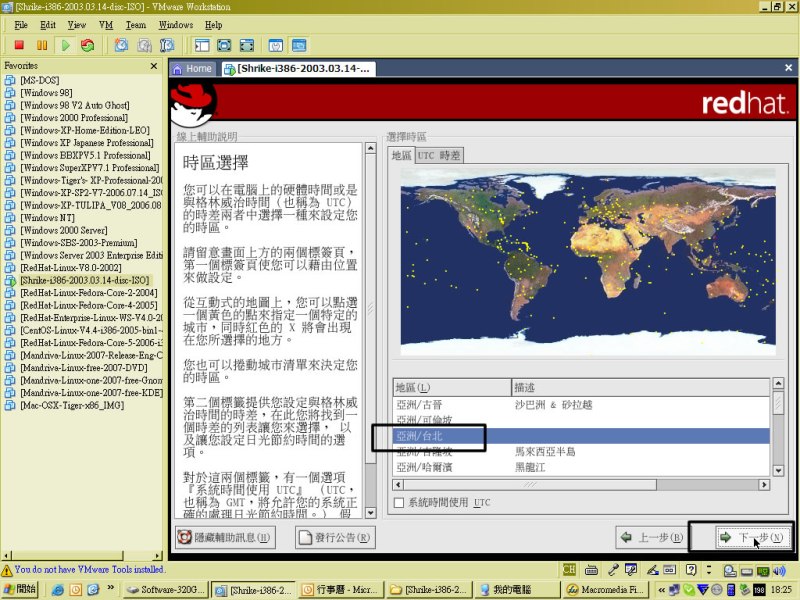Switch to the Home tab
The image size is (800, 600).
click(x=193, y=69)
